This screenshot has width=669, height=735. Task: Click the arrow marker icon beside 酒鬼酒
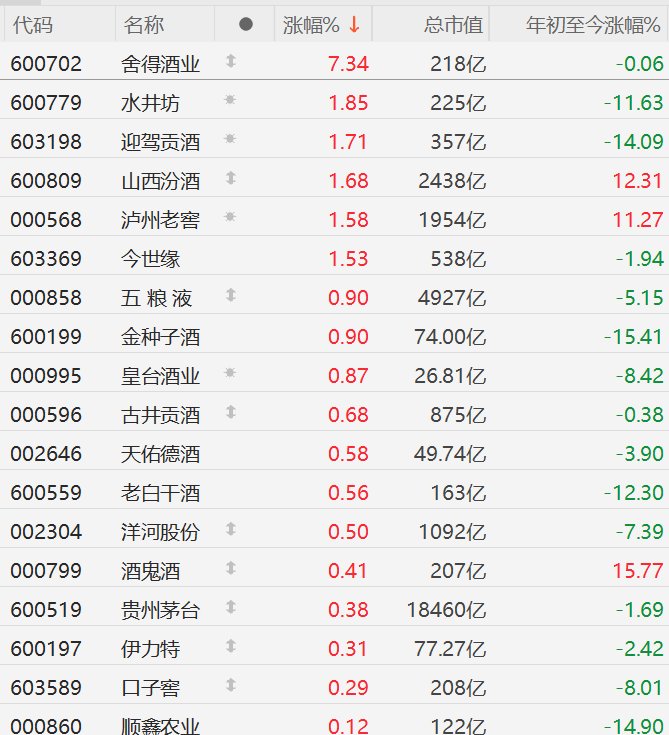coord(230,568)
